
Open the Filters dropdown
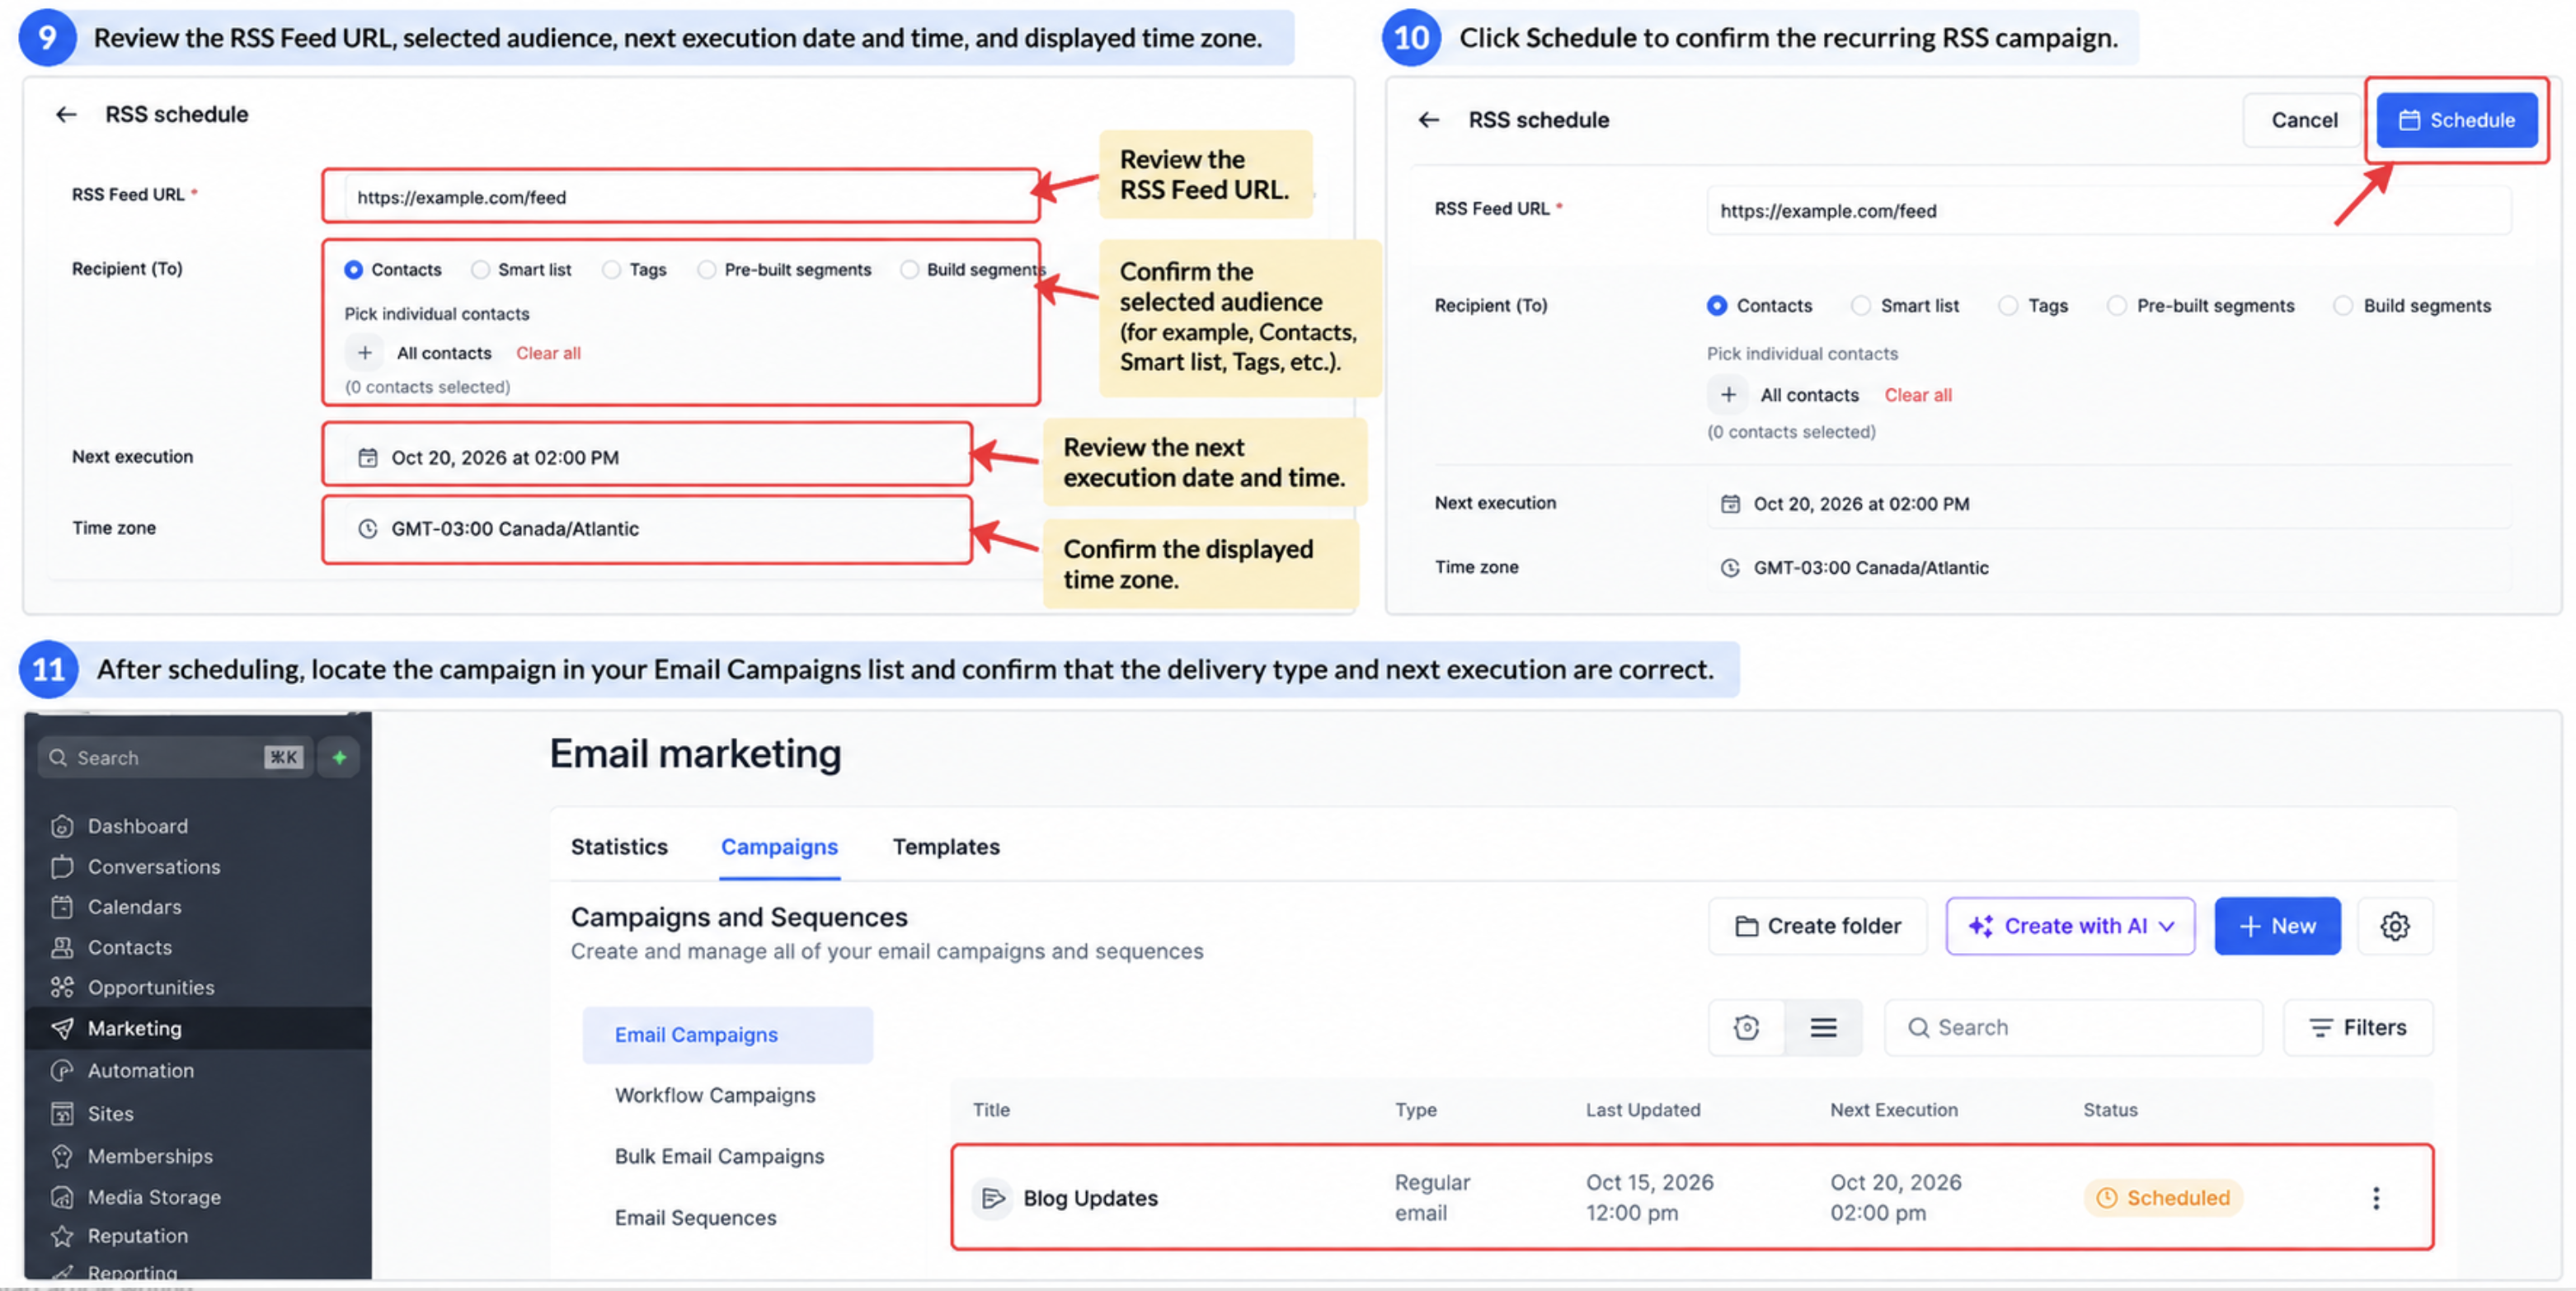(x=2357, y=1027)
